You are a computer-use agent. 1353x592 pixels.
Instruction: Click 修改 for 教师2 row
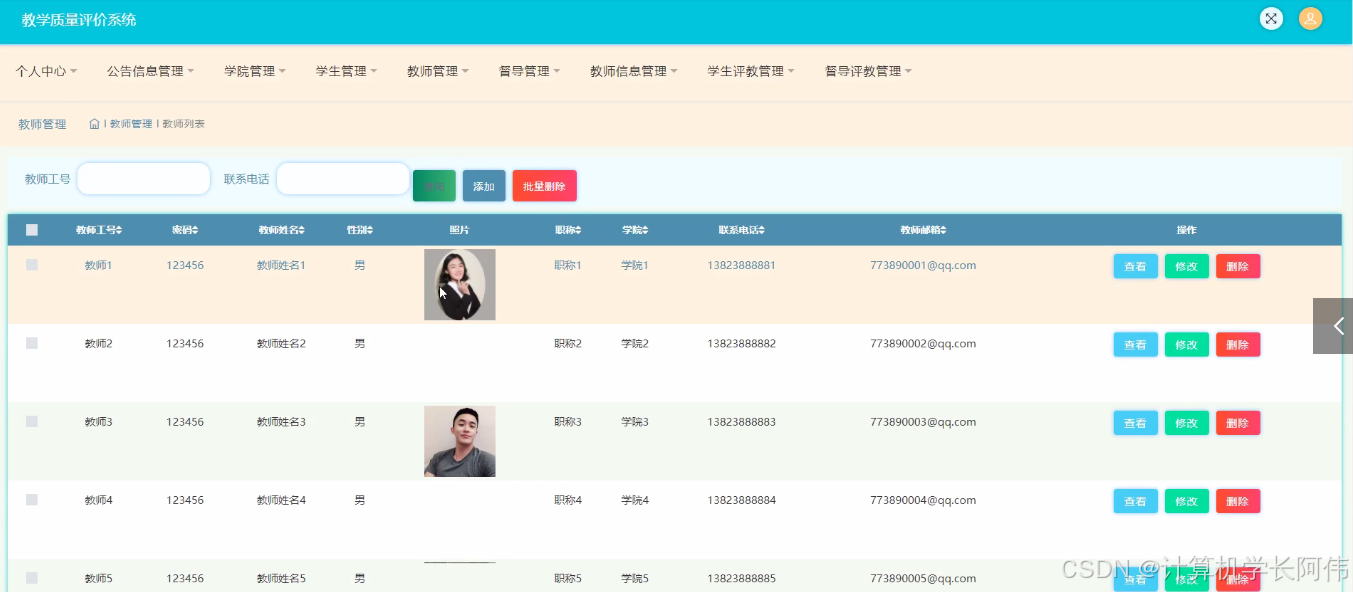(x=1187, y=344)
